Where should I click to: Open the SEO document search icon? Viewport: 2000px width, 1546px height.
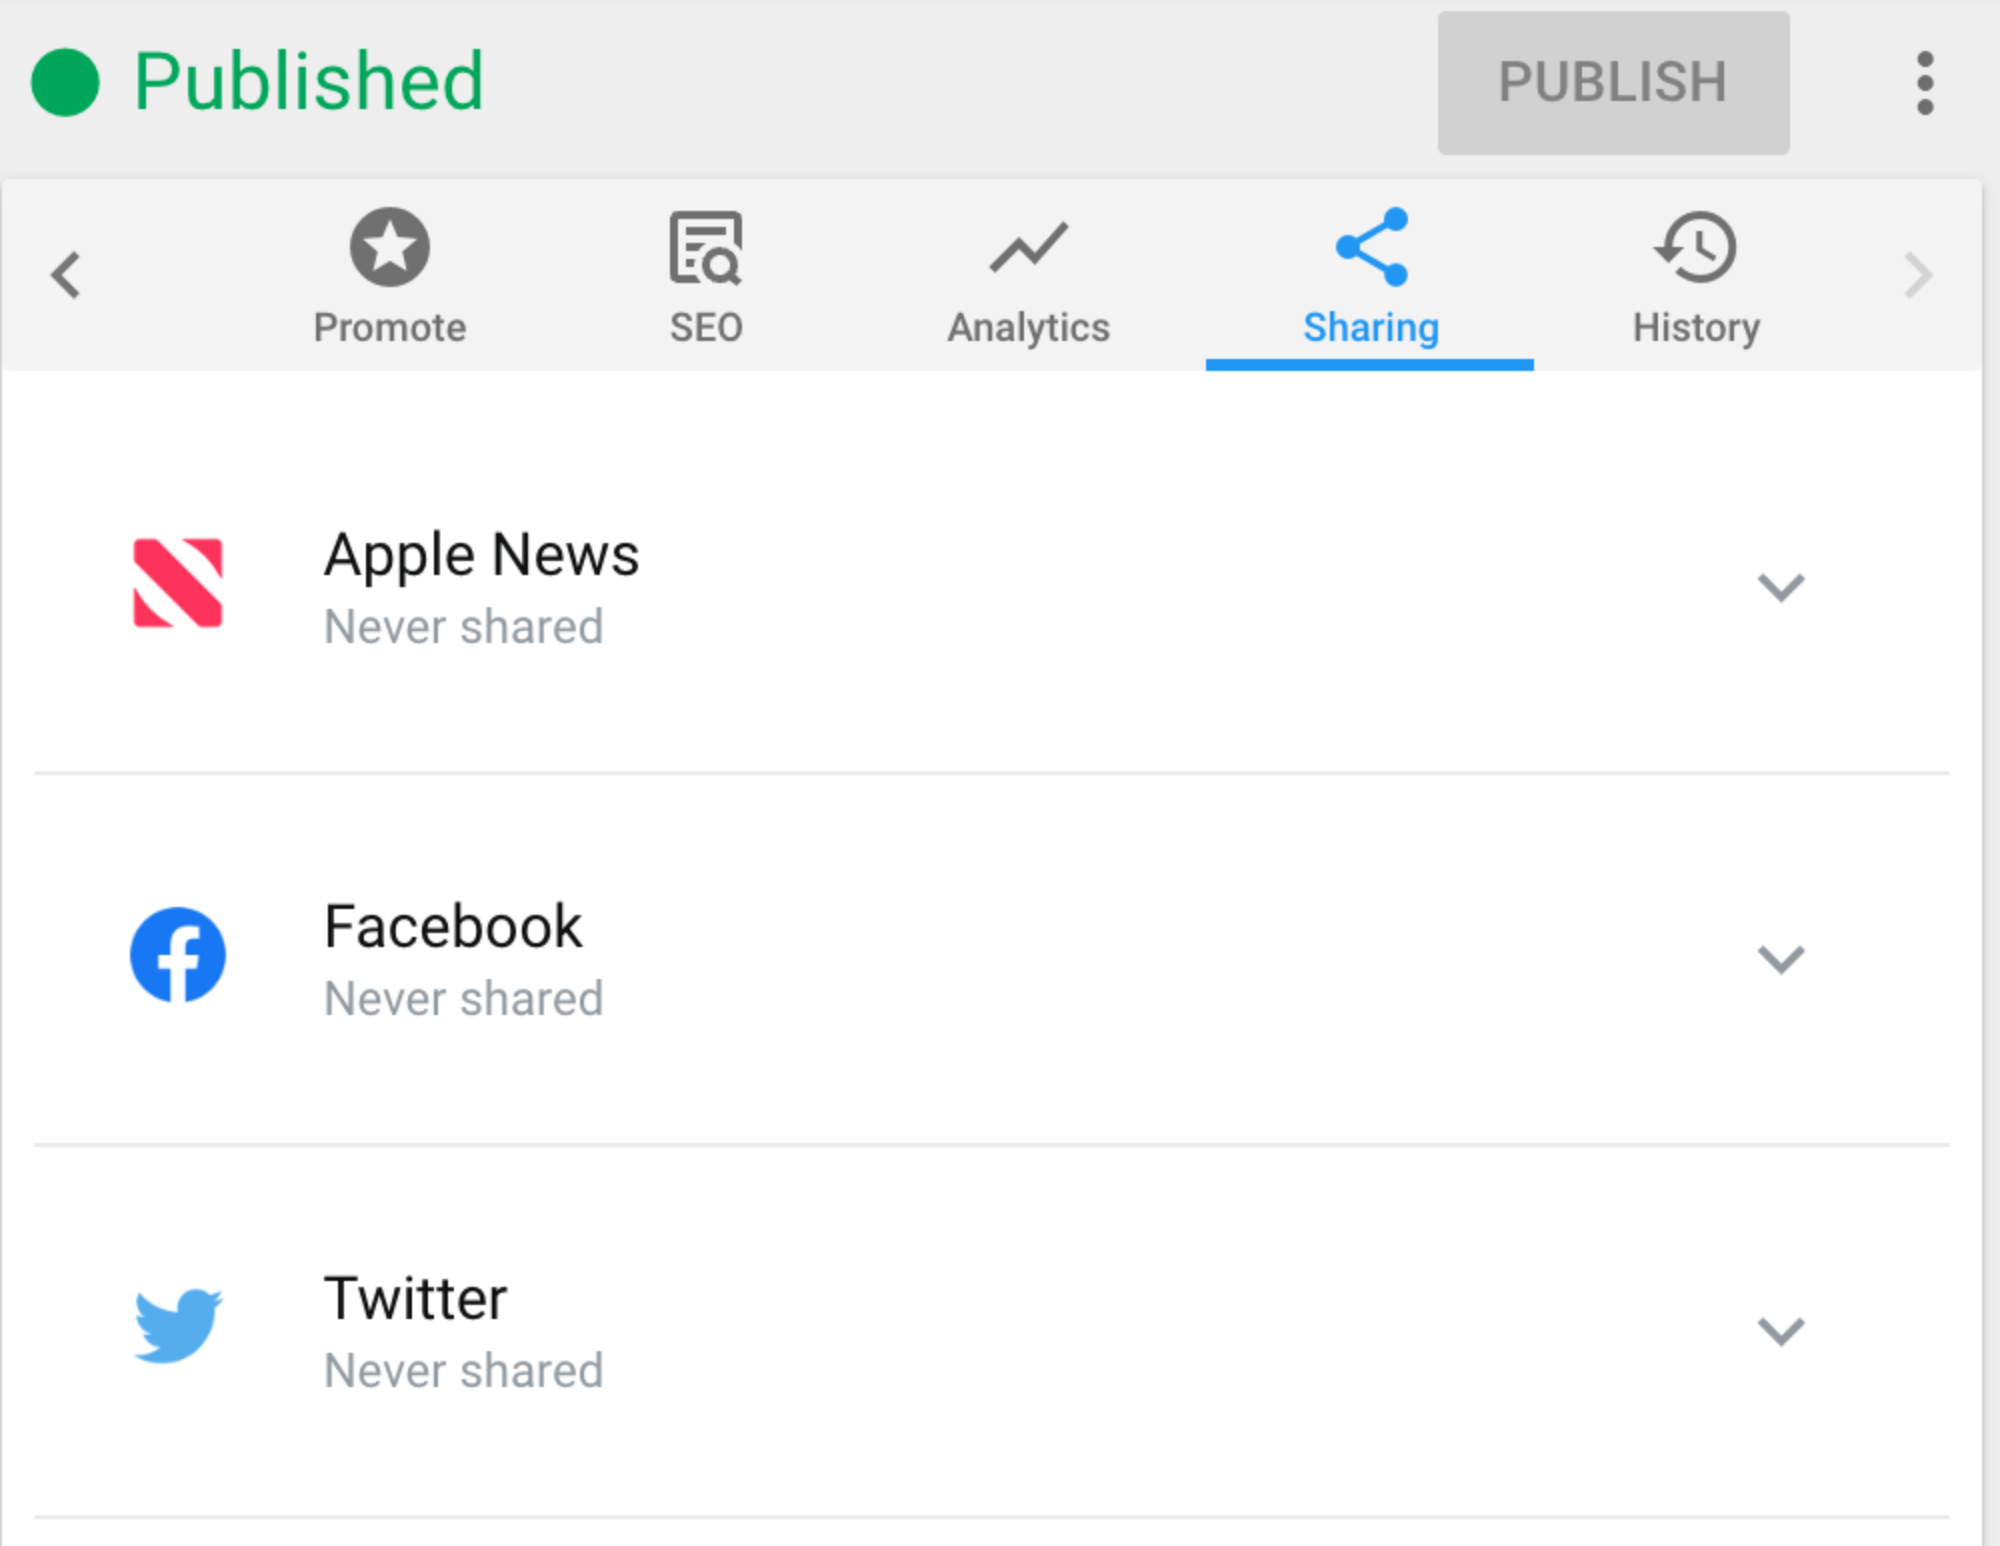(x=706, y=248)
